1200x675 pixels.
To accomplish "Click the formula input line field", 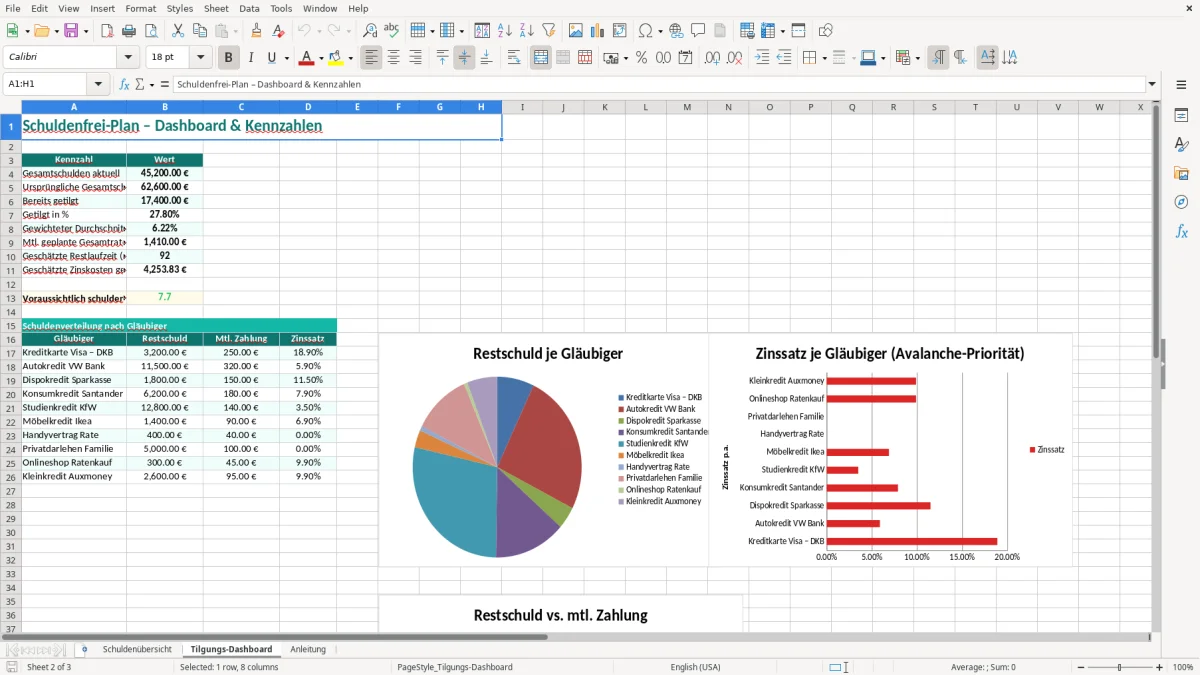I will [657, 84].
